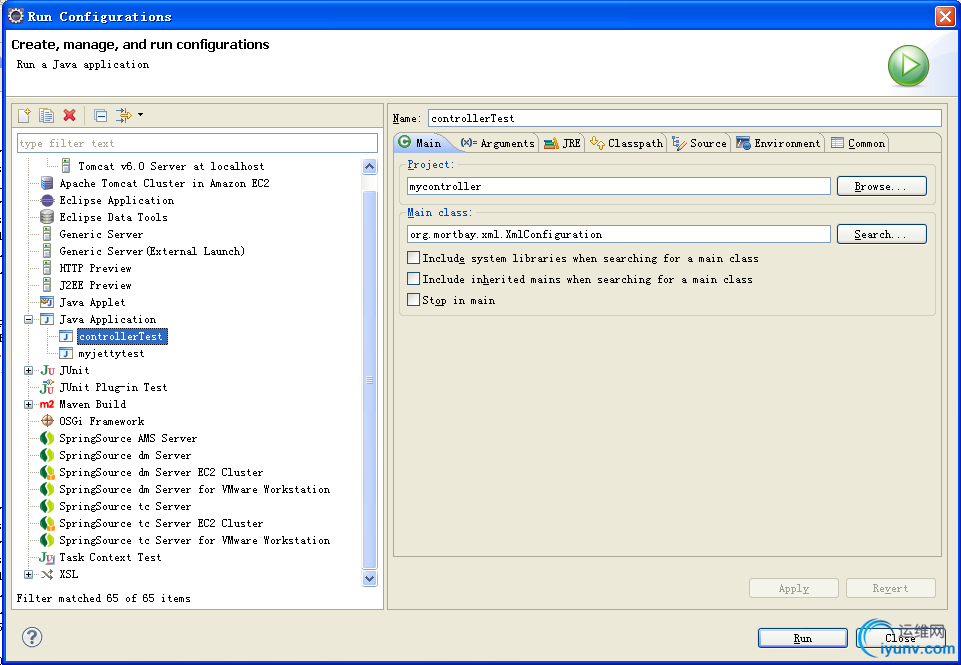Click the SpringSource tc Server icon
The height and width of the screenshot is (665, 961).
tap(47, 506)
